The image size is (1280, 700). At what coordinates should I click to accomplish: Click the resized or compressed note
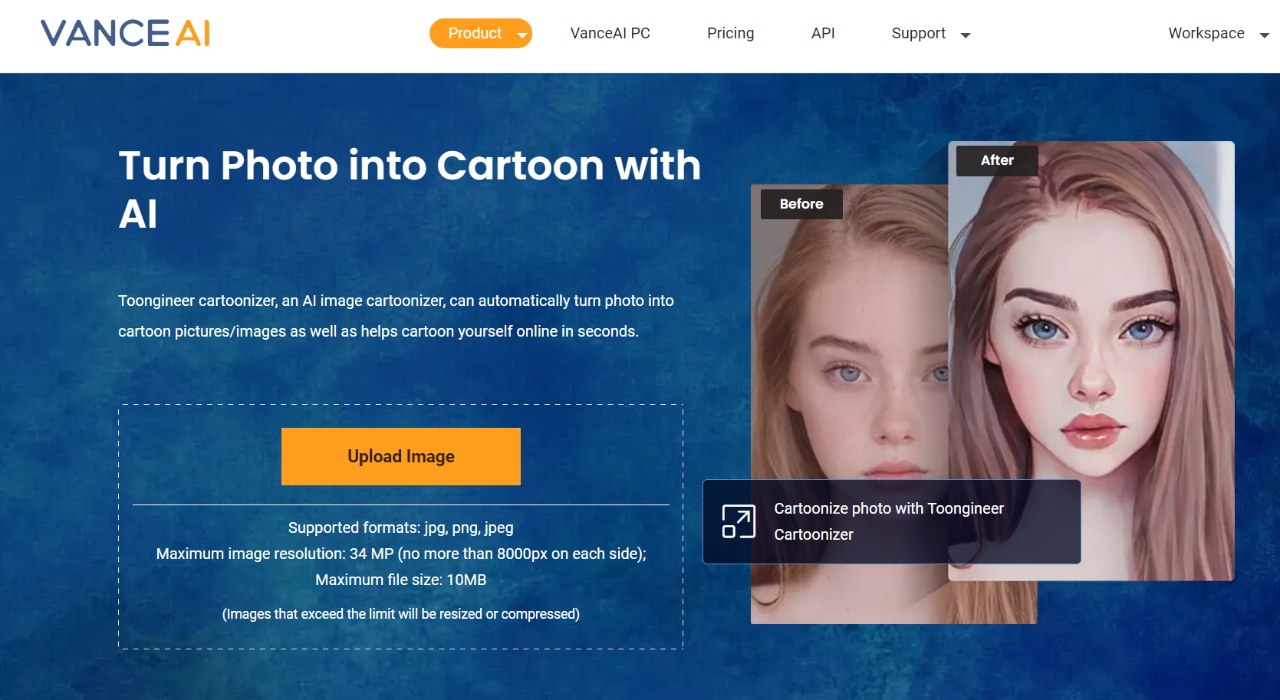(401, 614)
